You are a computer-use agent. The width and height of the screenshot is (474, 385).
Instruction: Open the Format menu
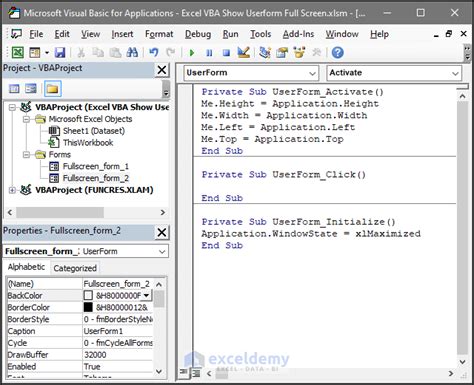(159, 34)
